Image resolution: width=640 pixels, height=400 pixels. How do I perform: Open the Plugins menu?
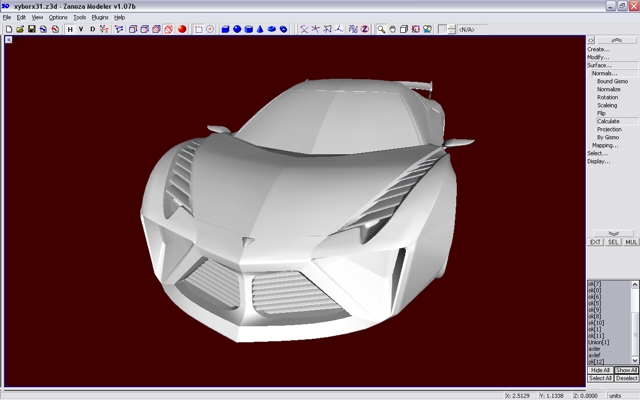(x=100, y=17)
